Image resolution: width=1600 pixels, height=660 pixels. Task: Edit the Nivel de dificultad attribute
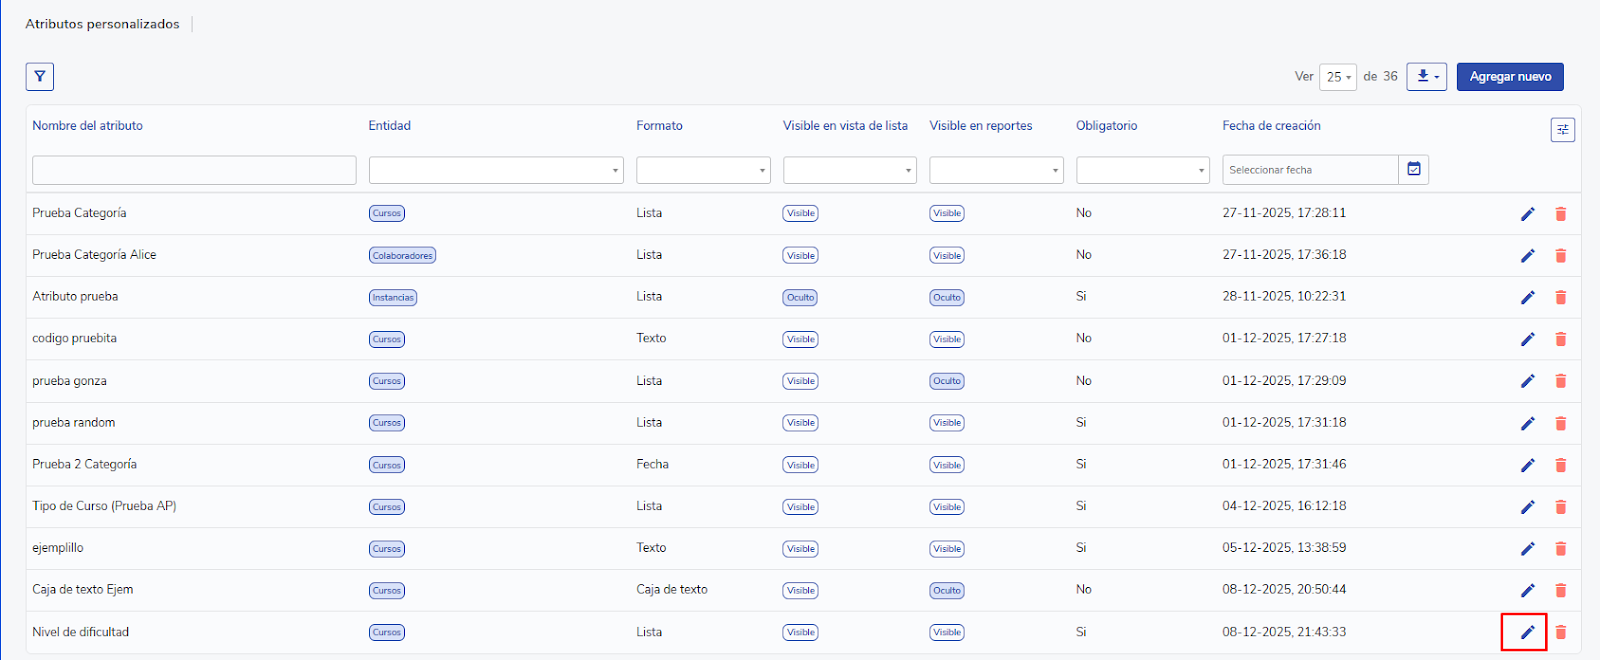(x=1527, y=632)
